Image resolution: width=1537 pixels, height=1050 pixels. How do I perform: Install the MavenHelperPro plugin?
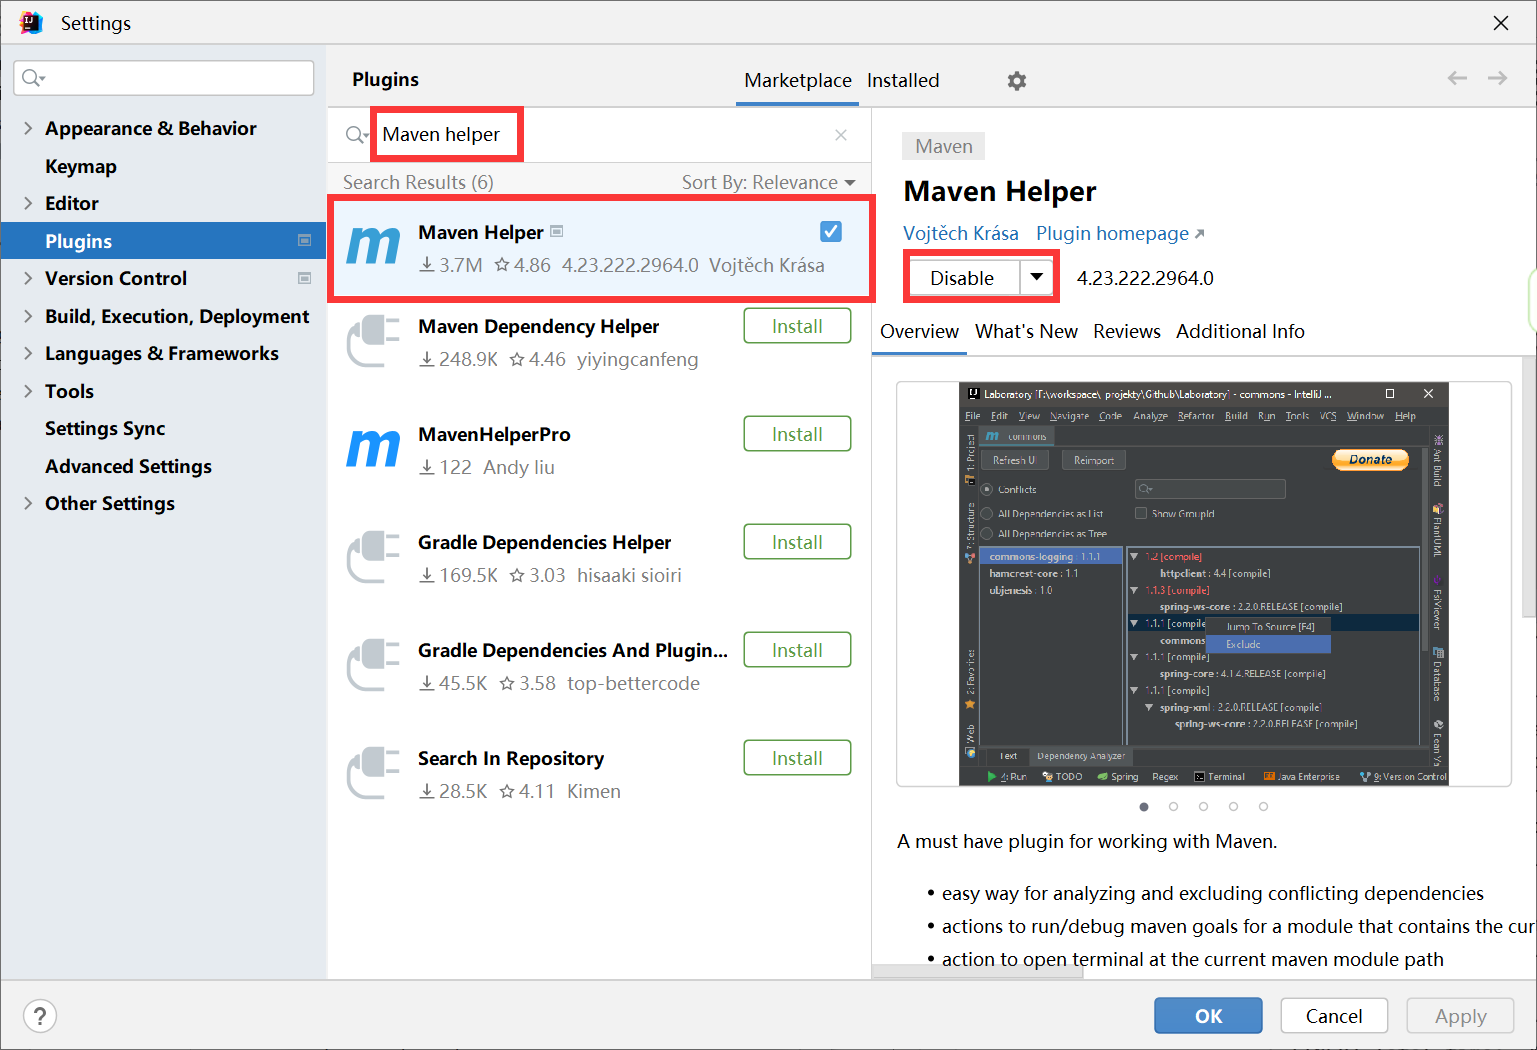(x=797, y=434)
